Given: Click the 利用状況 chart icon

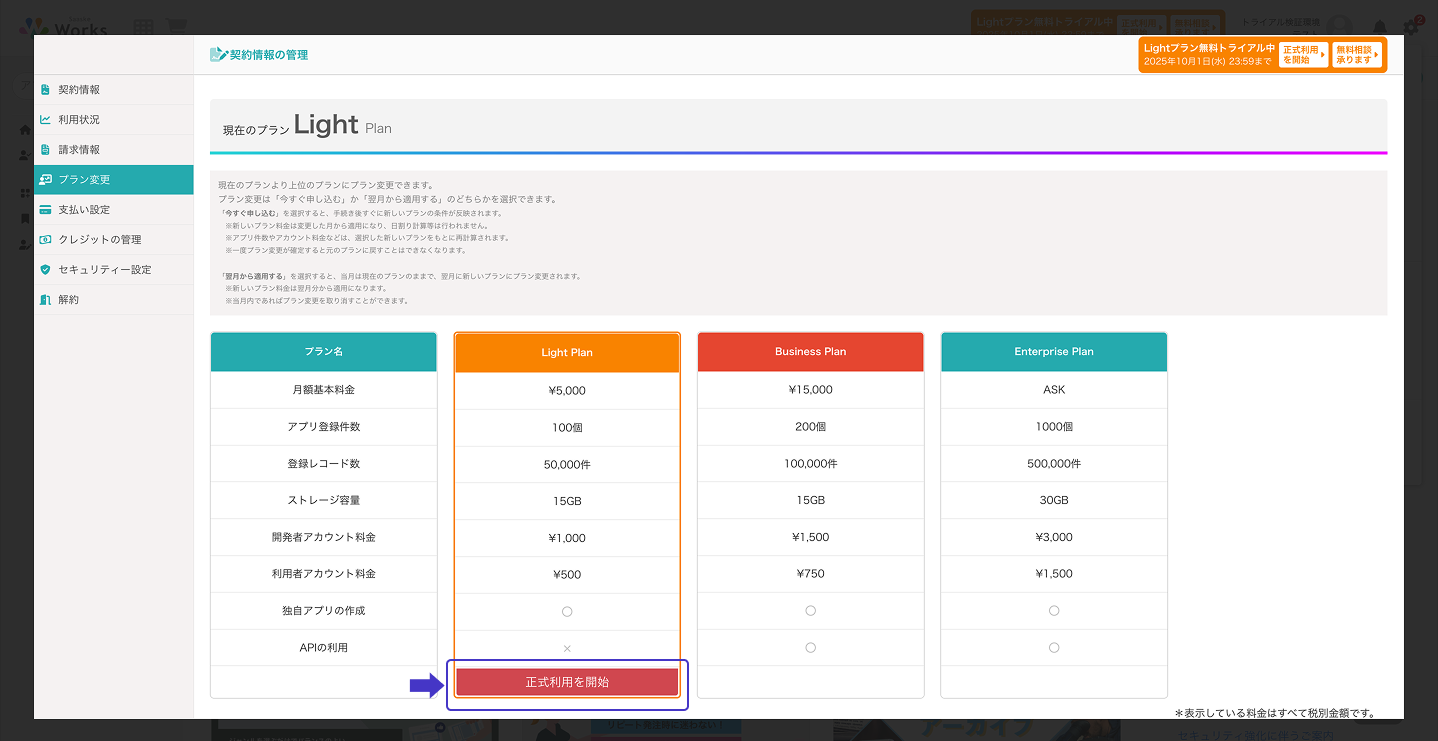Looking at the screenshot, I should (45, 120).
